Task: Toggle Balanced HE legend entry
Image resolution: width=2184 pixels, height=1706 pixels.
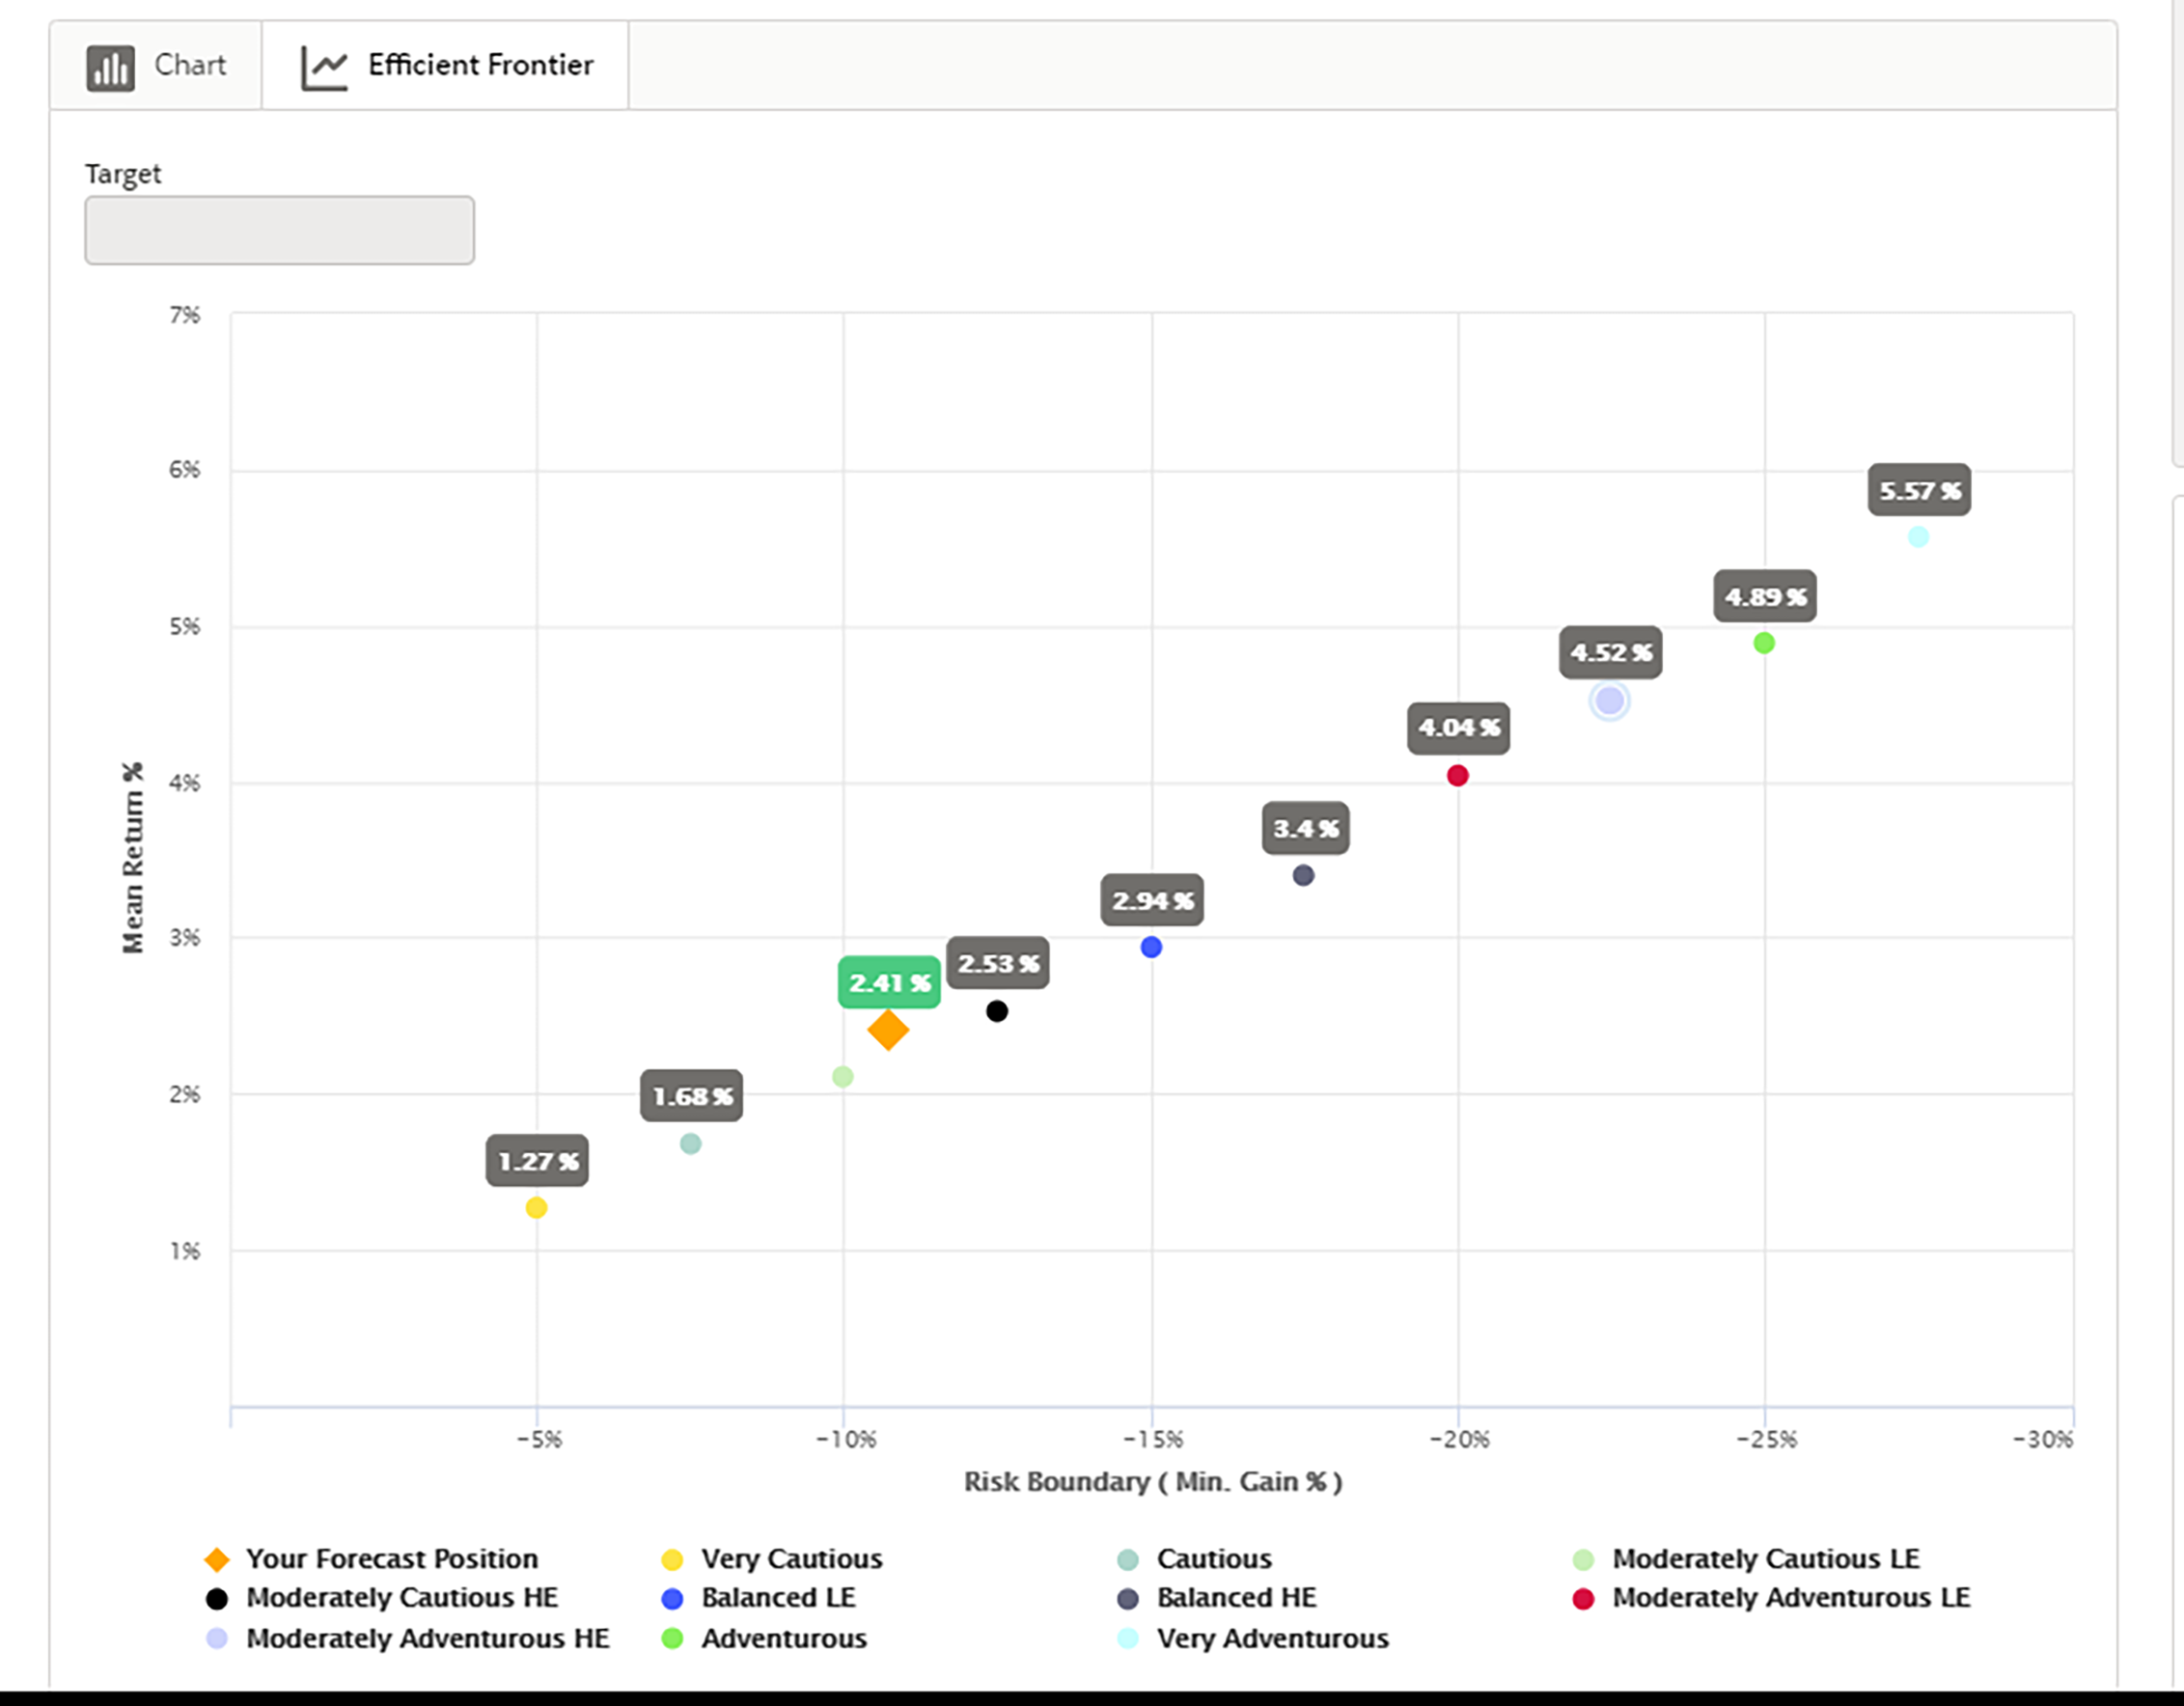Action: coord(1216,1598)
